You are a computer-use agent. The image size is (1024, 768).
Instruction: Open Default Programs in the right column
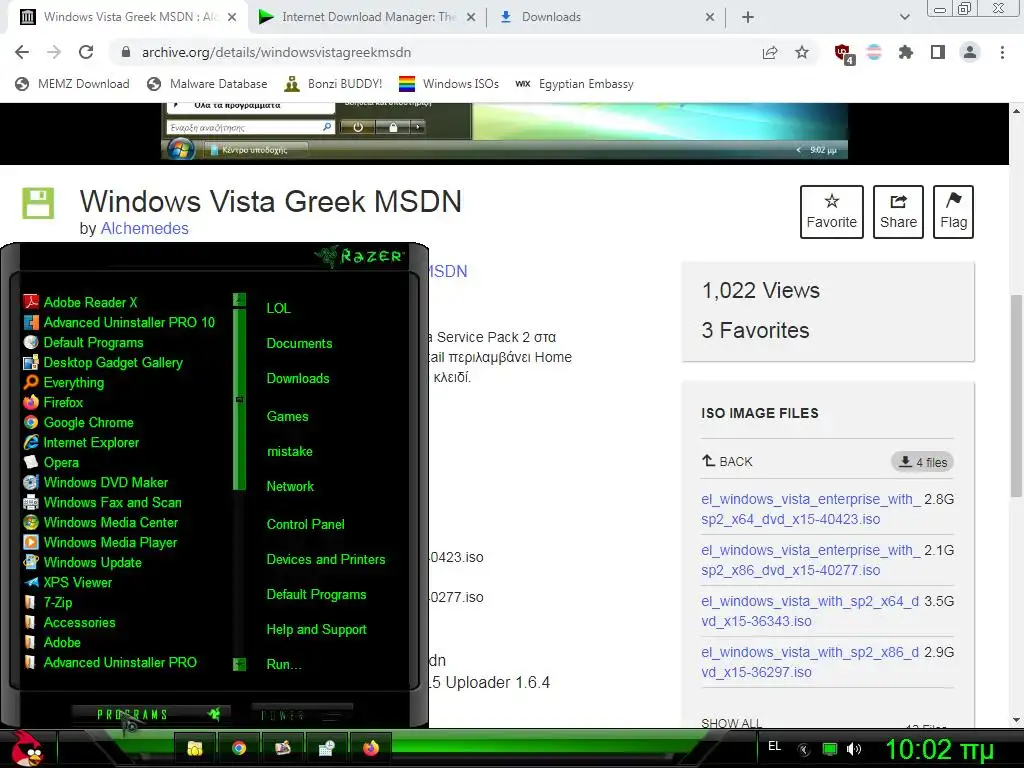316,595
